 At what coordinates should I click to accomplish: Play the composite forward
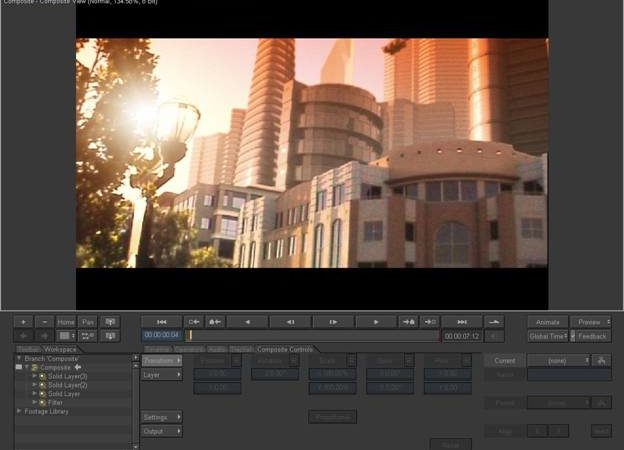point(376,322)
